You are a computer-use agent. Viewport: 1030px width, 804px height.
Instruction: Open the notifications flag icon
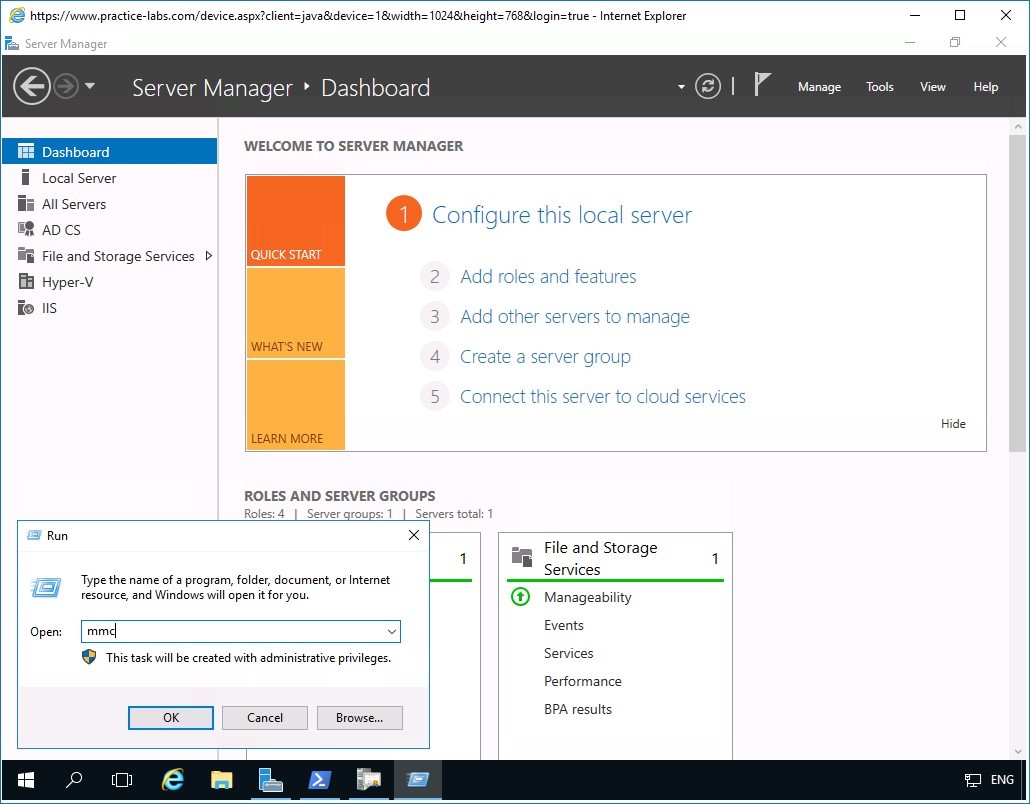761,85
